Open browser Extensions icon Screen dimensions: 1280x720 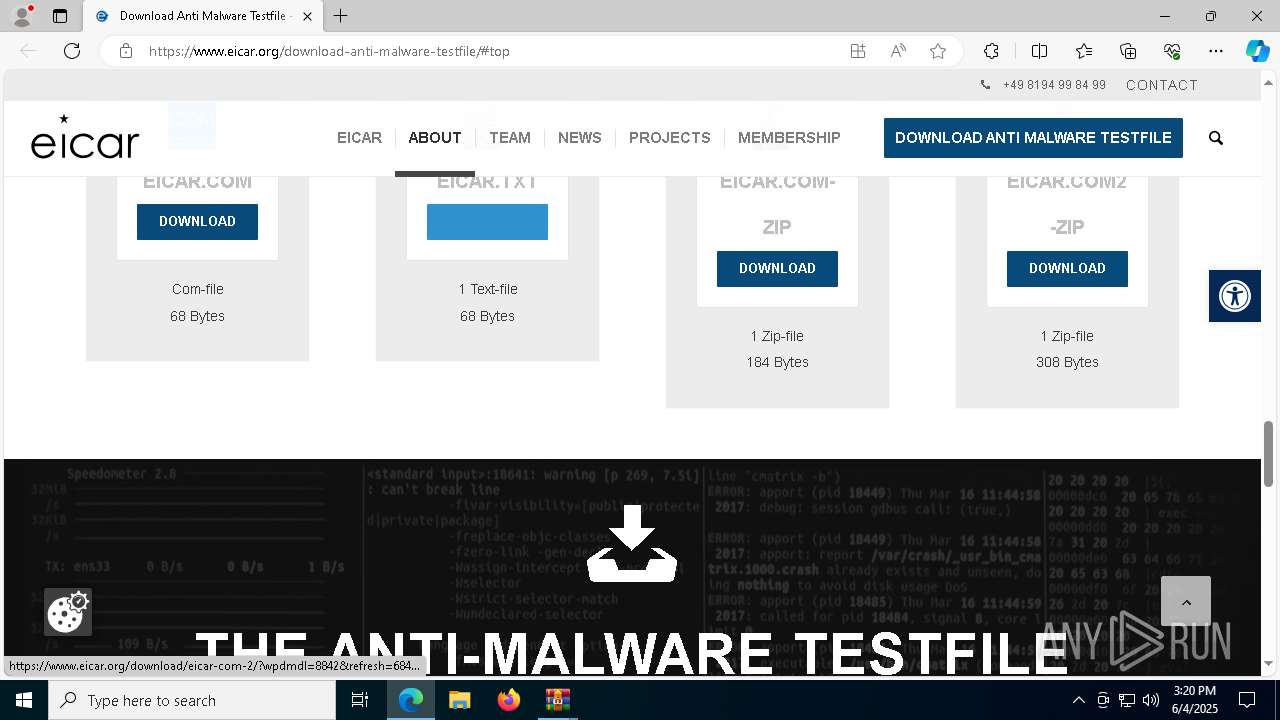click(991, 51)
